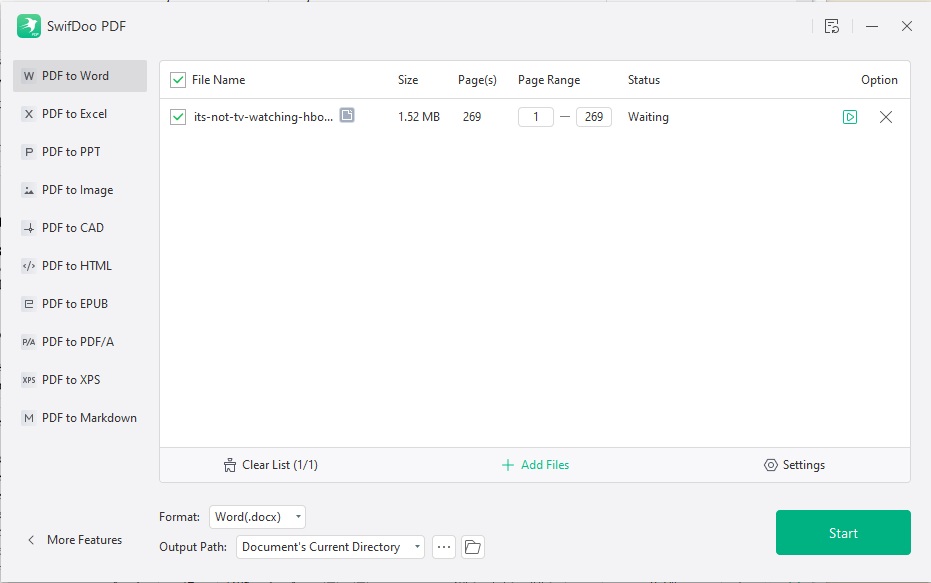Open PDF to Markdown converter
The height and width of the screenshot is (583, 931).
point(80,418)
